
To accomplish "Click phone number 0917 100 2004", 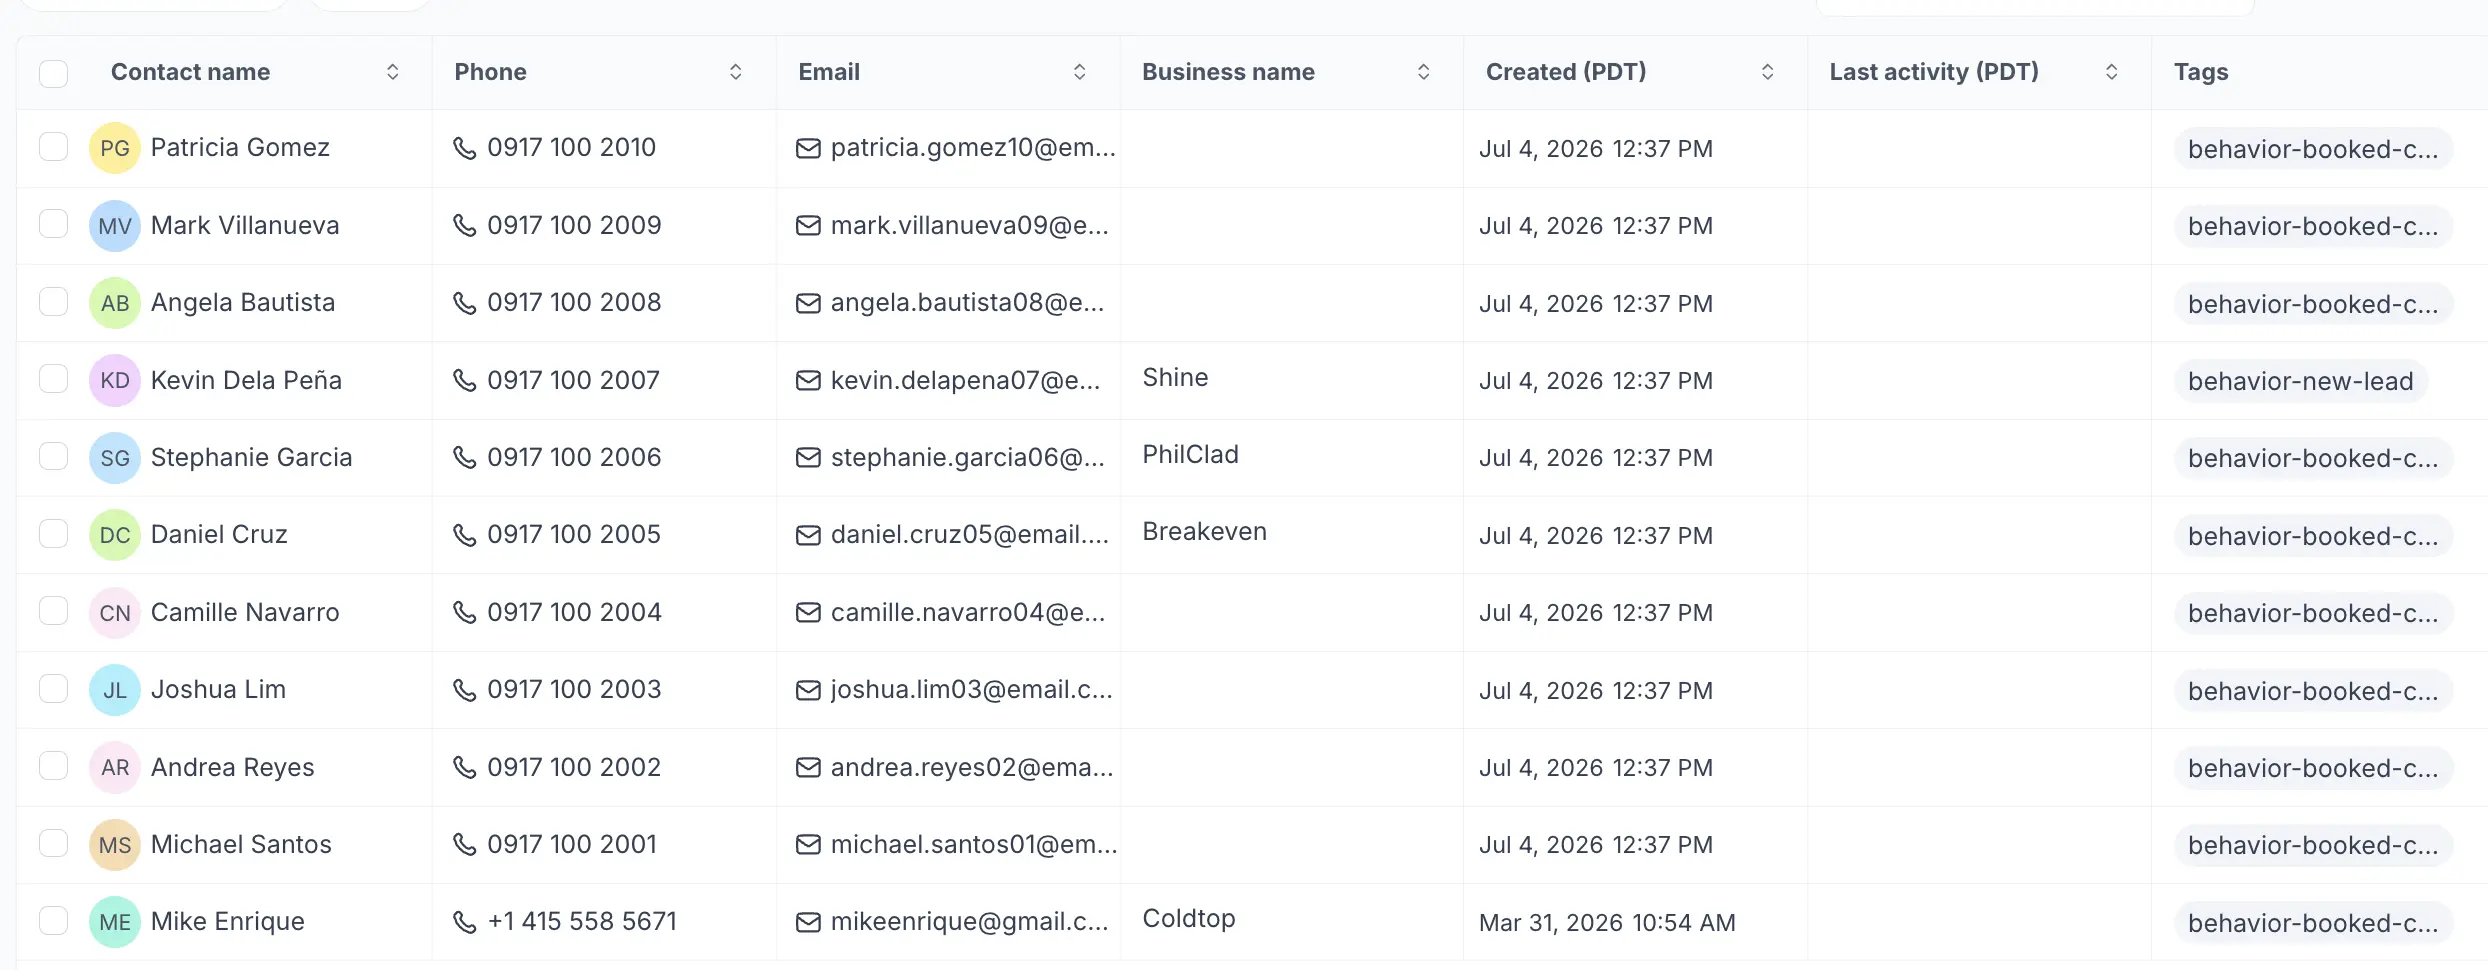I will click(x=574, y=612).
